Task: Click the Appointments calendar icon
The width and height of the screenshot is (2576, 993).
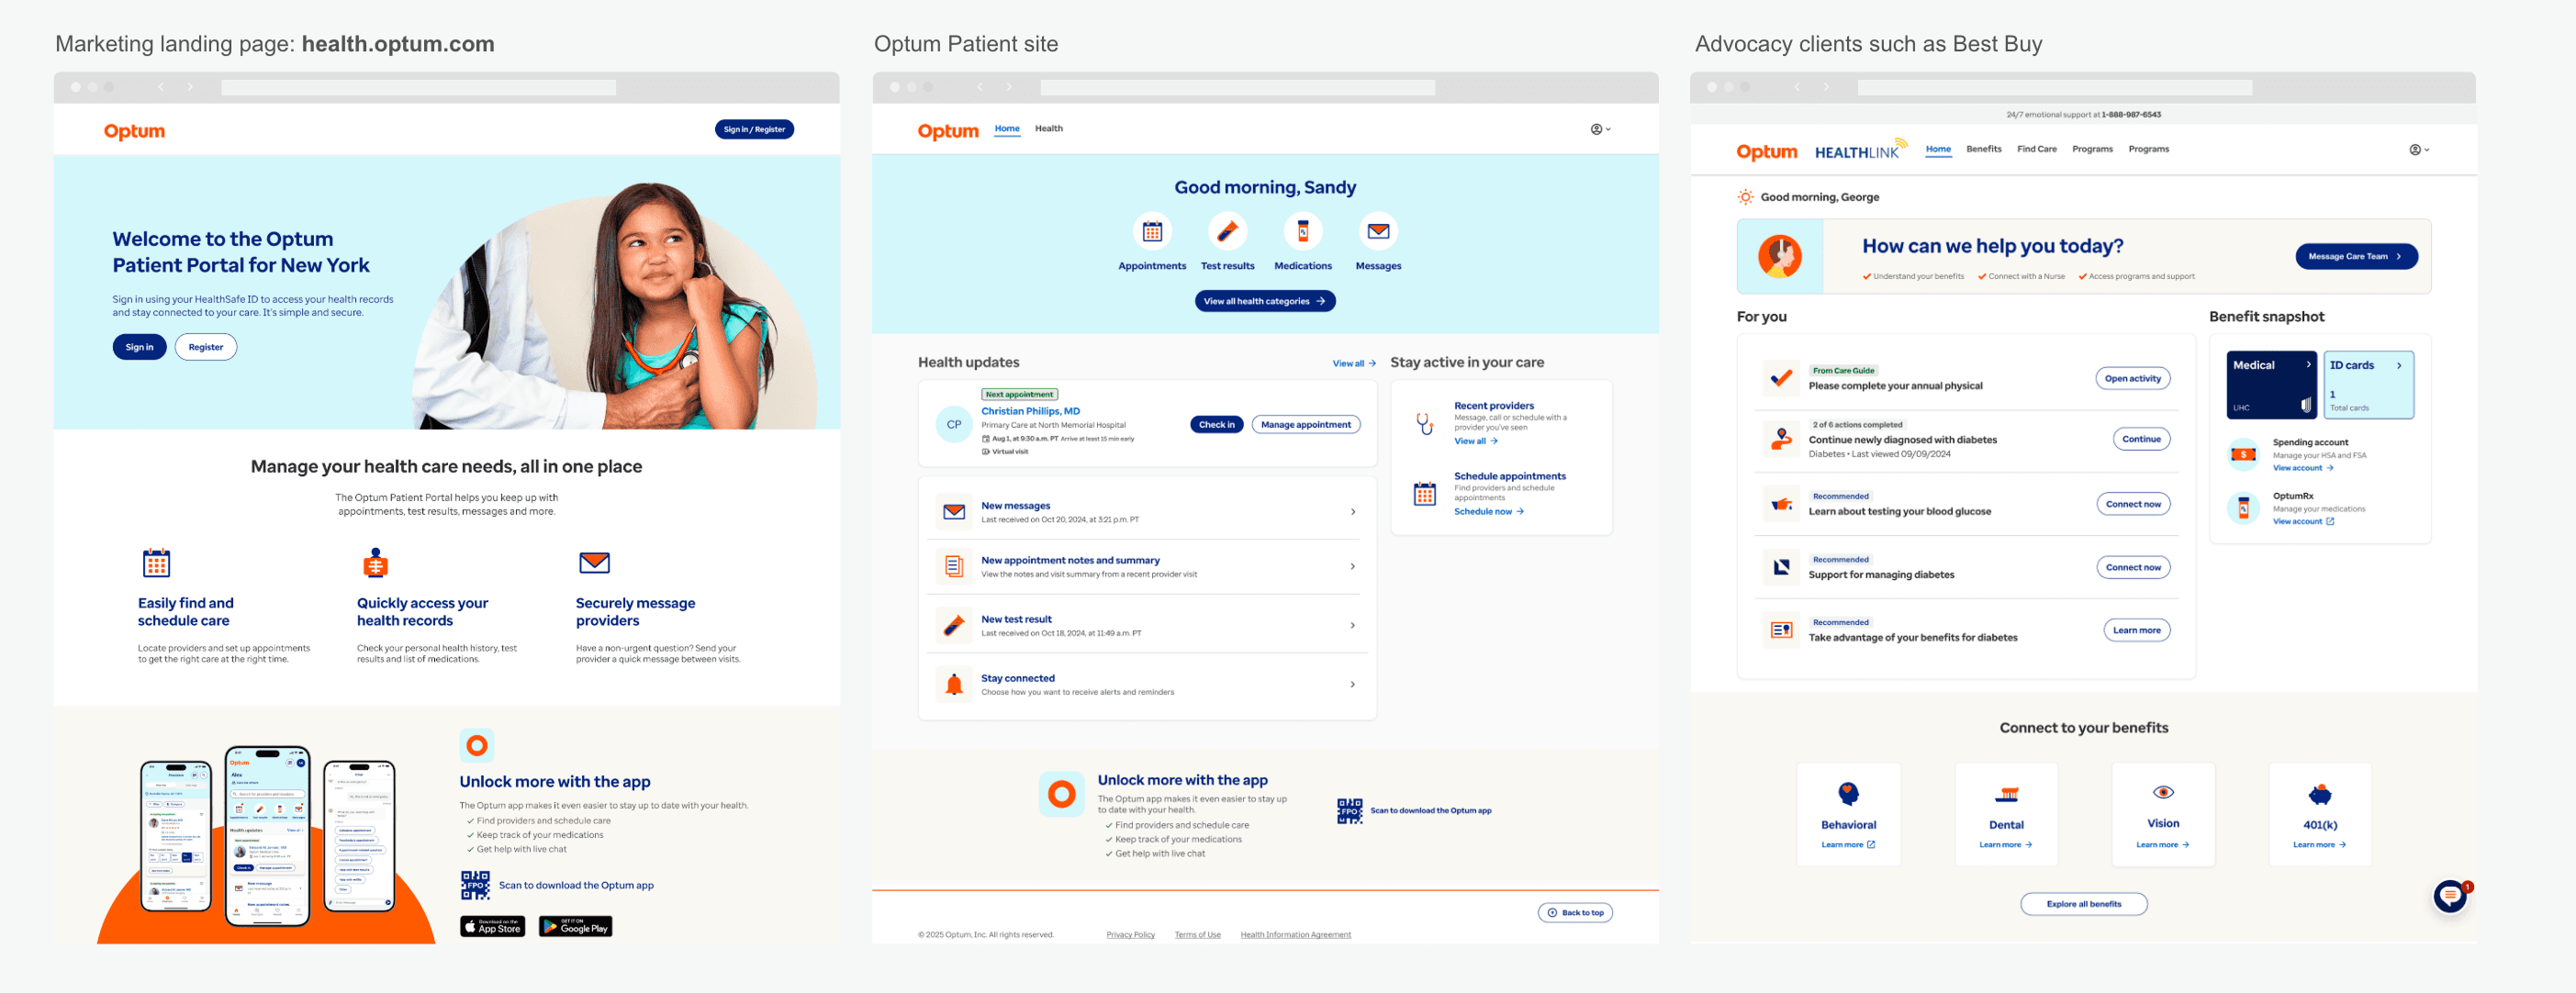Action: point(1152,232)
